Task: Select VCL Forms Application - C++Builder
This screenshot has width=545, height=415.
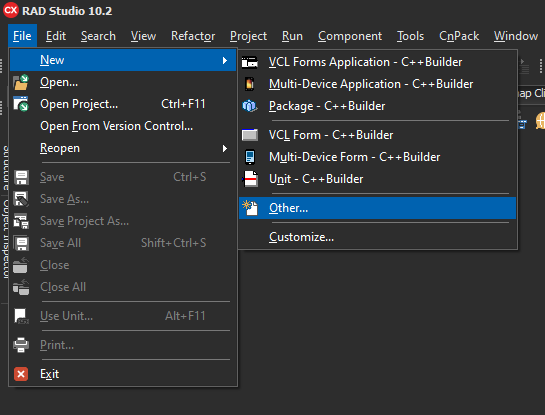Action: (x=377, y=62)
